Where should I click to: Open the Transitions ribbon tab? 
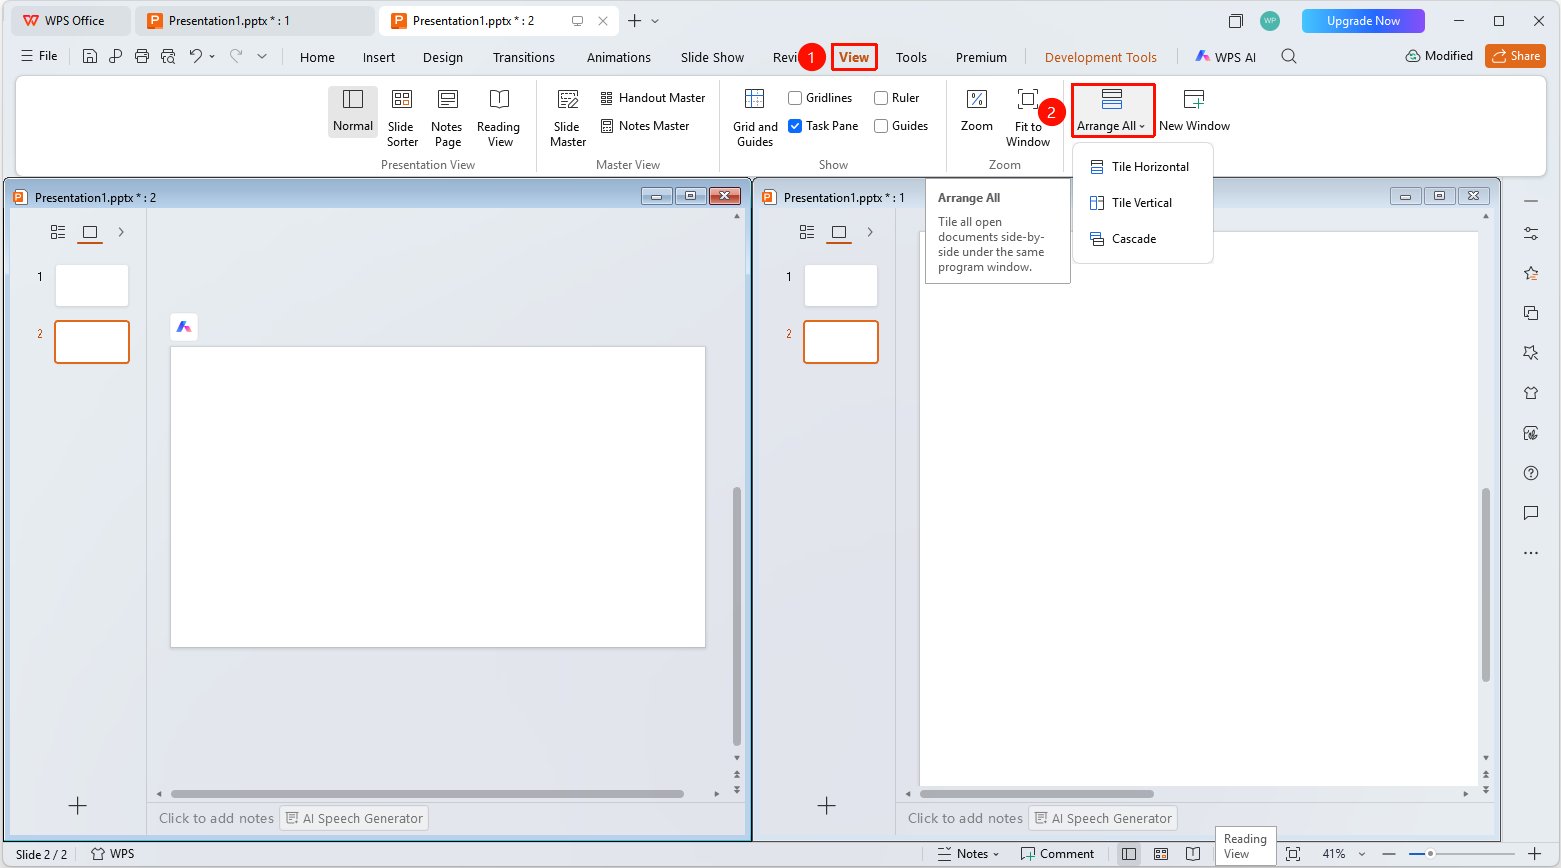tap(523, 57)
